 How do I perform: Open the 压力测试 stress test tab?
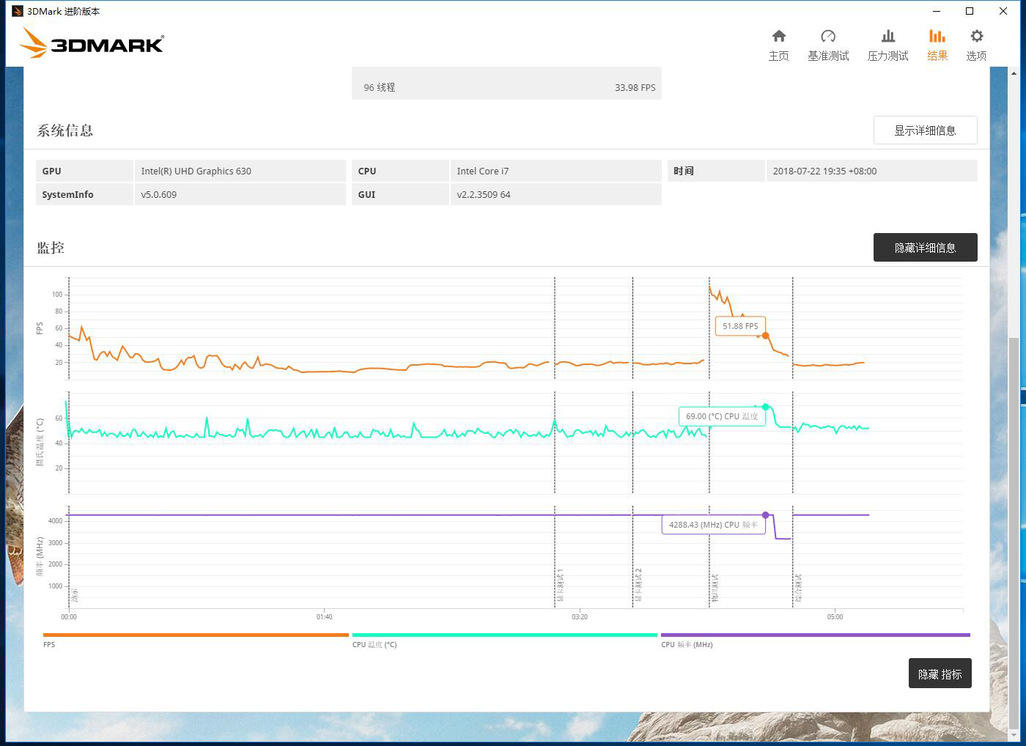click(888, 45)
